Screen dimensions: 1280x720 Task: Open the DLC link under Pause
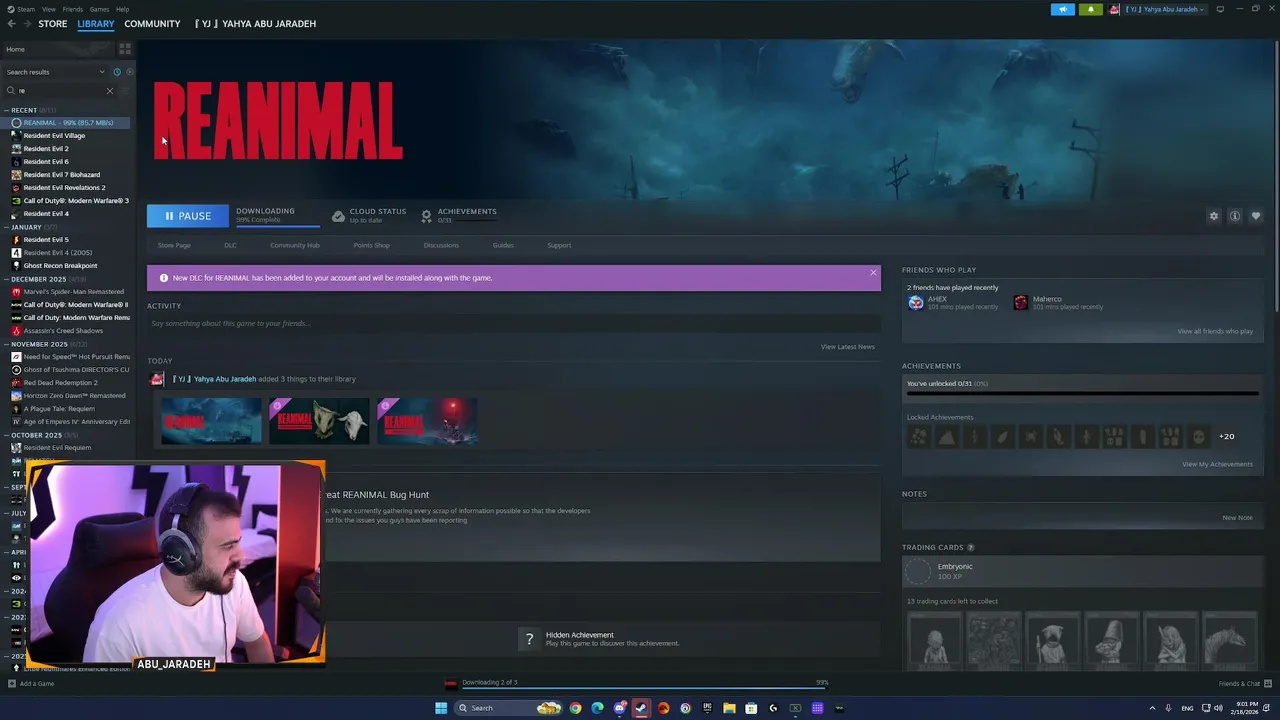[x=230, y=245]
